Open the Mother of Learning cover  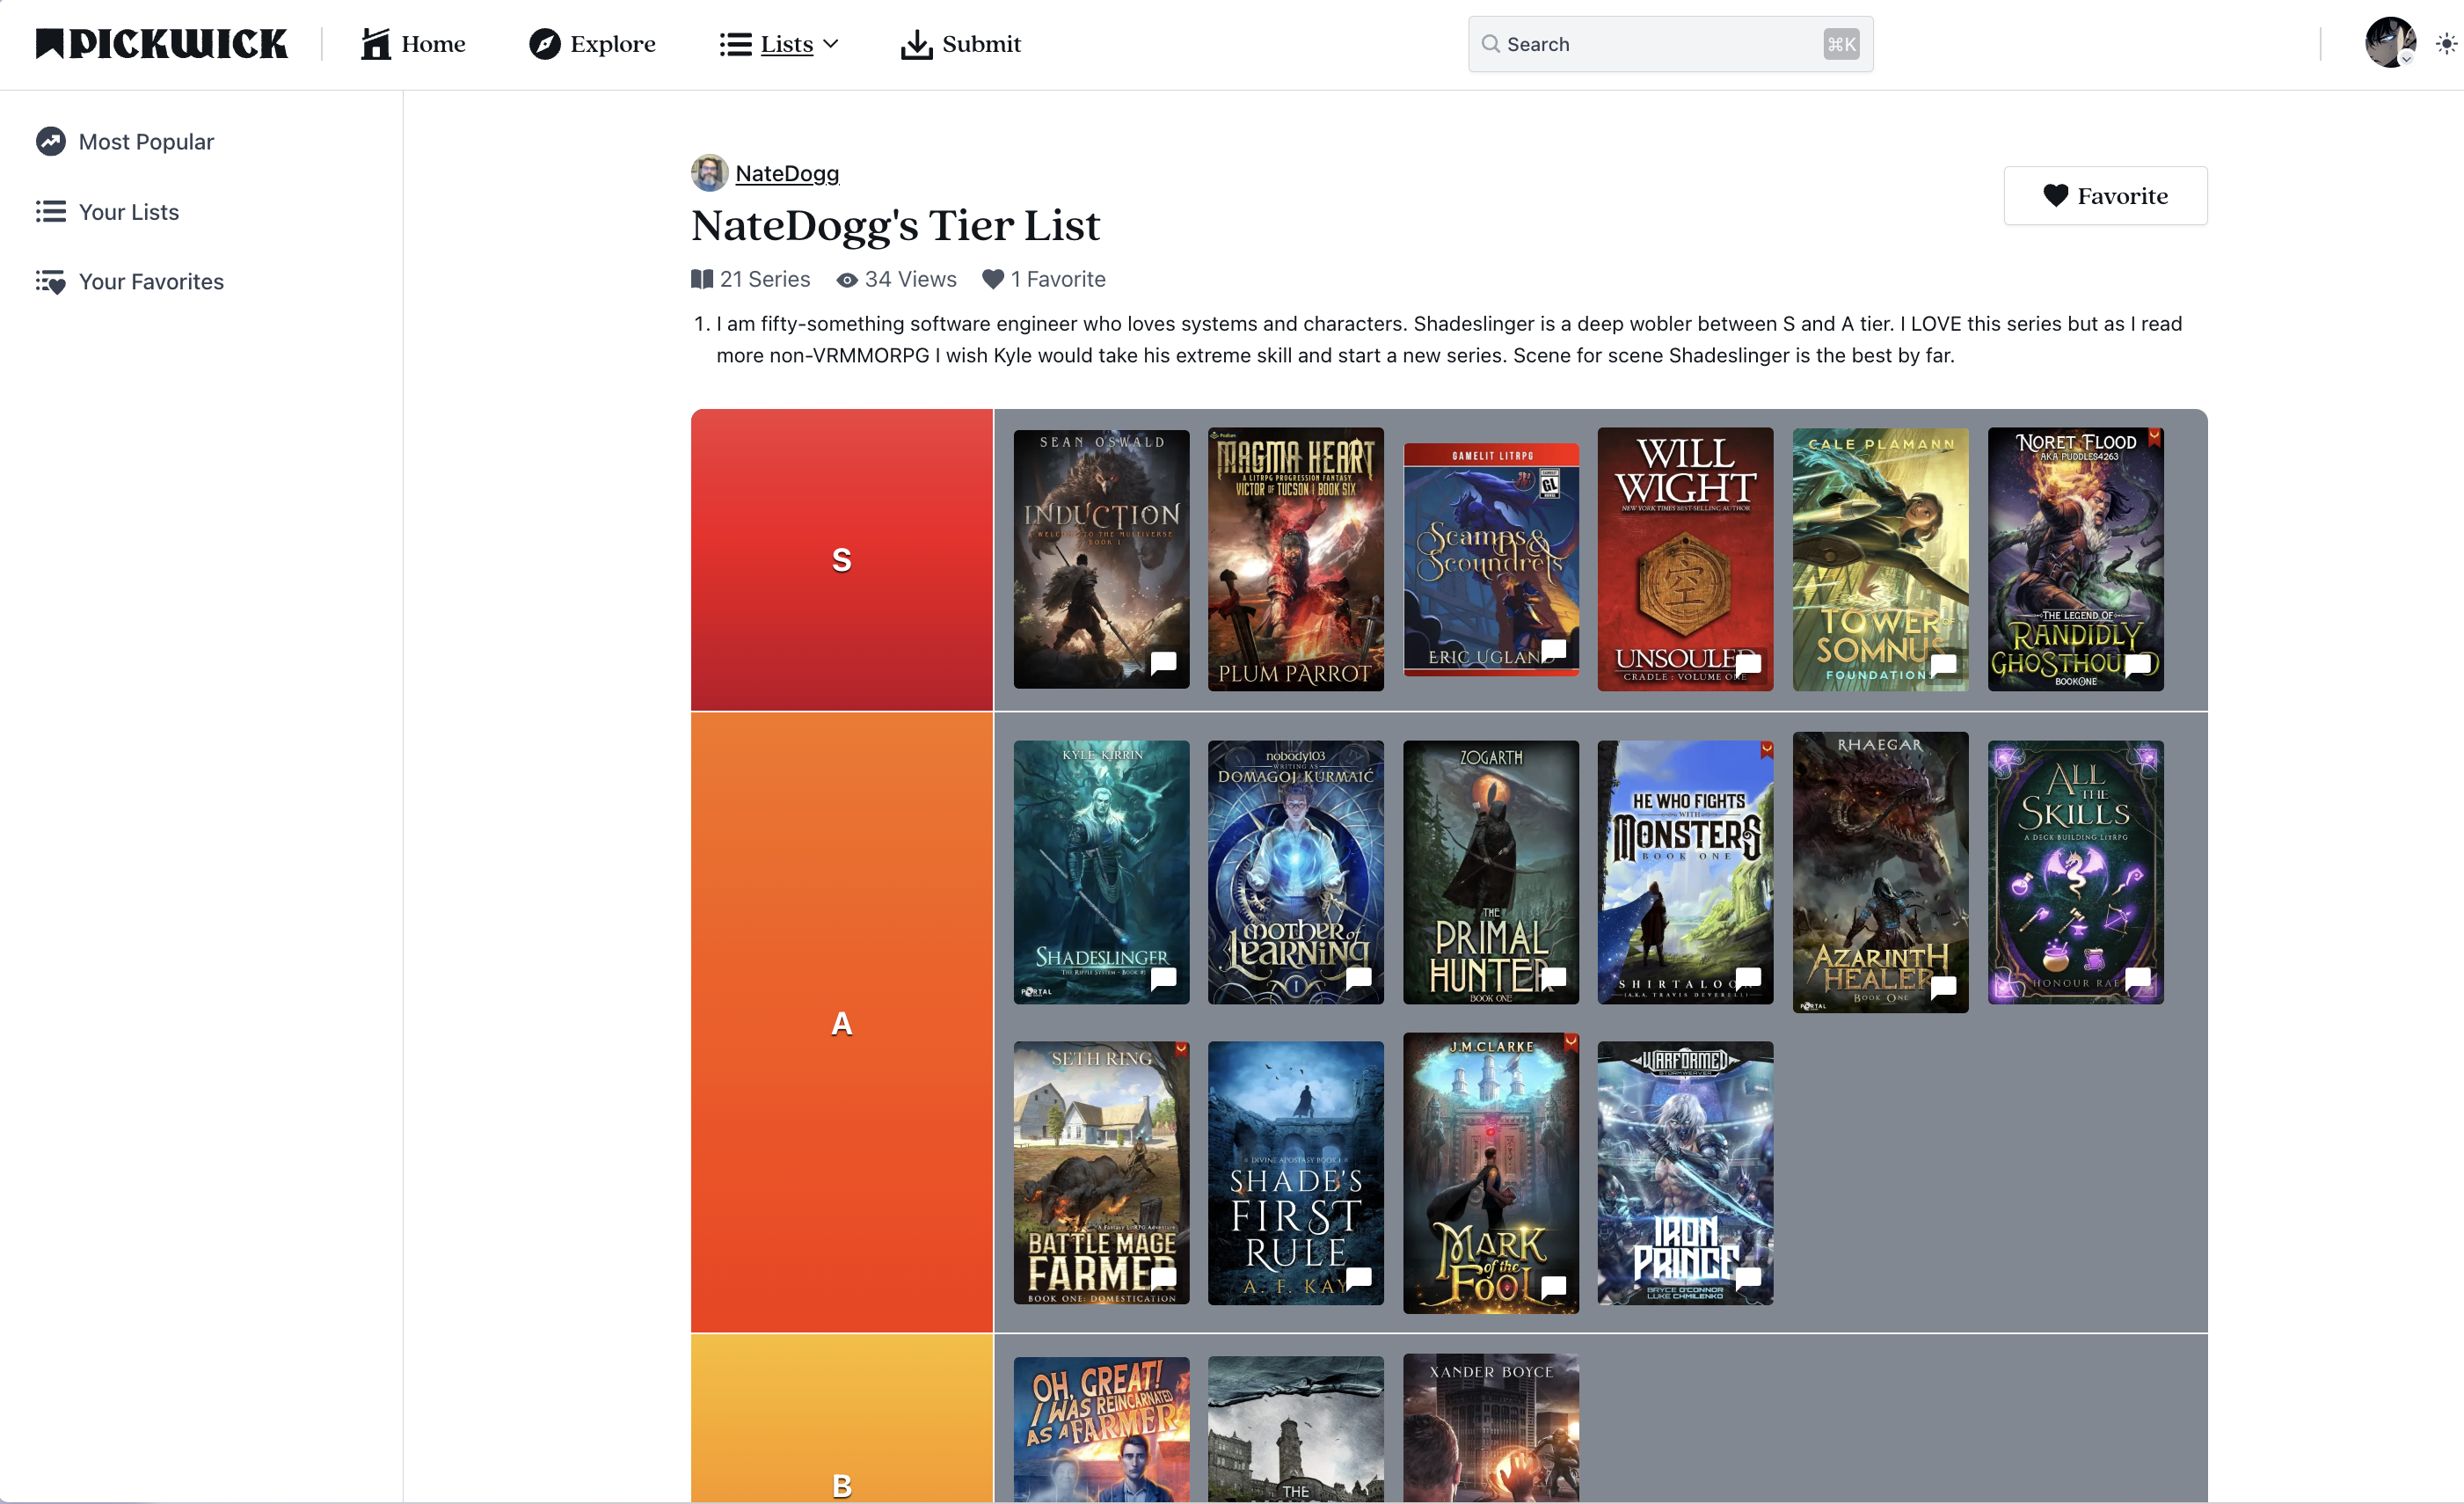(x=1296, y=872)
